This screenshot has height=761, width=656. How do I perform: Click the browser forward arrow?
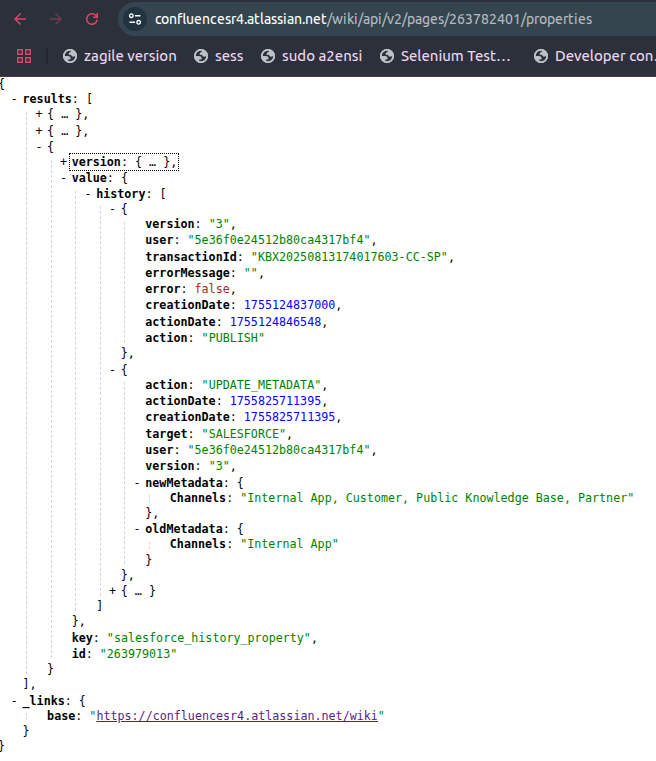point(56,19)
